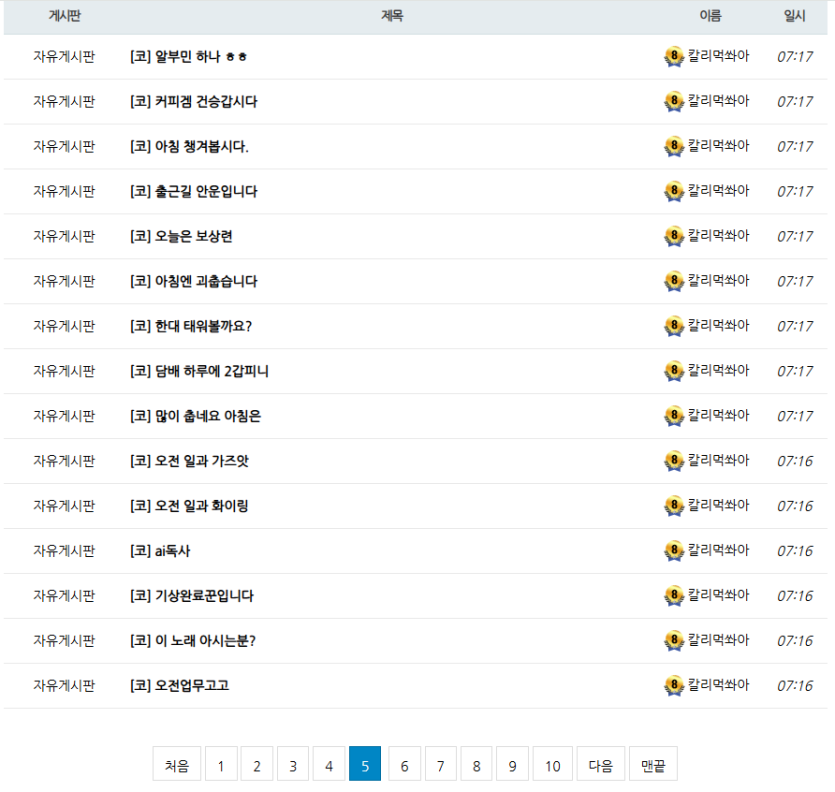This screenshot has width=835, height=792.
Task: Click level medal icon in '오전 일과 가즈앗' row
Action: point(674,461)
